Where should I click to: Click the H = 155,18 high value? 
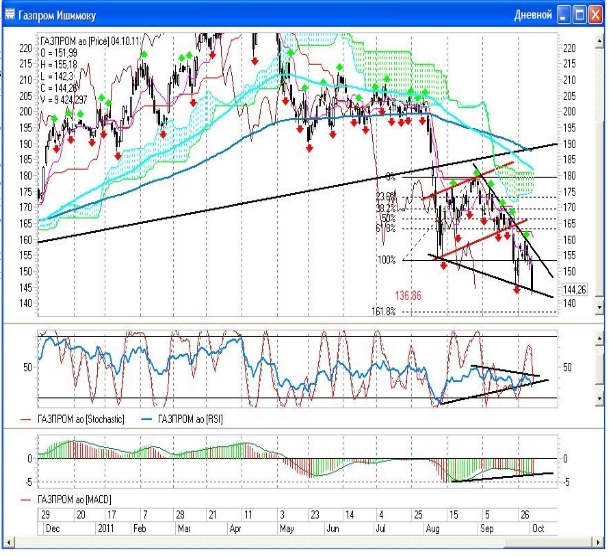click(x=59, y=64)
